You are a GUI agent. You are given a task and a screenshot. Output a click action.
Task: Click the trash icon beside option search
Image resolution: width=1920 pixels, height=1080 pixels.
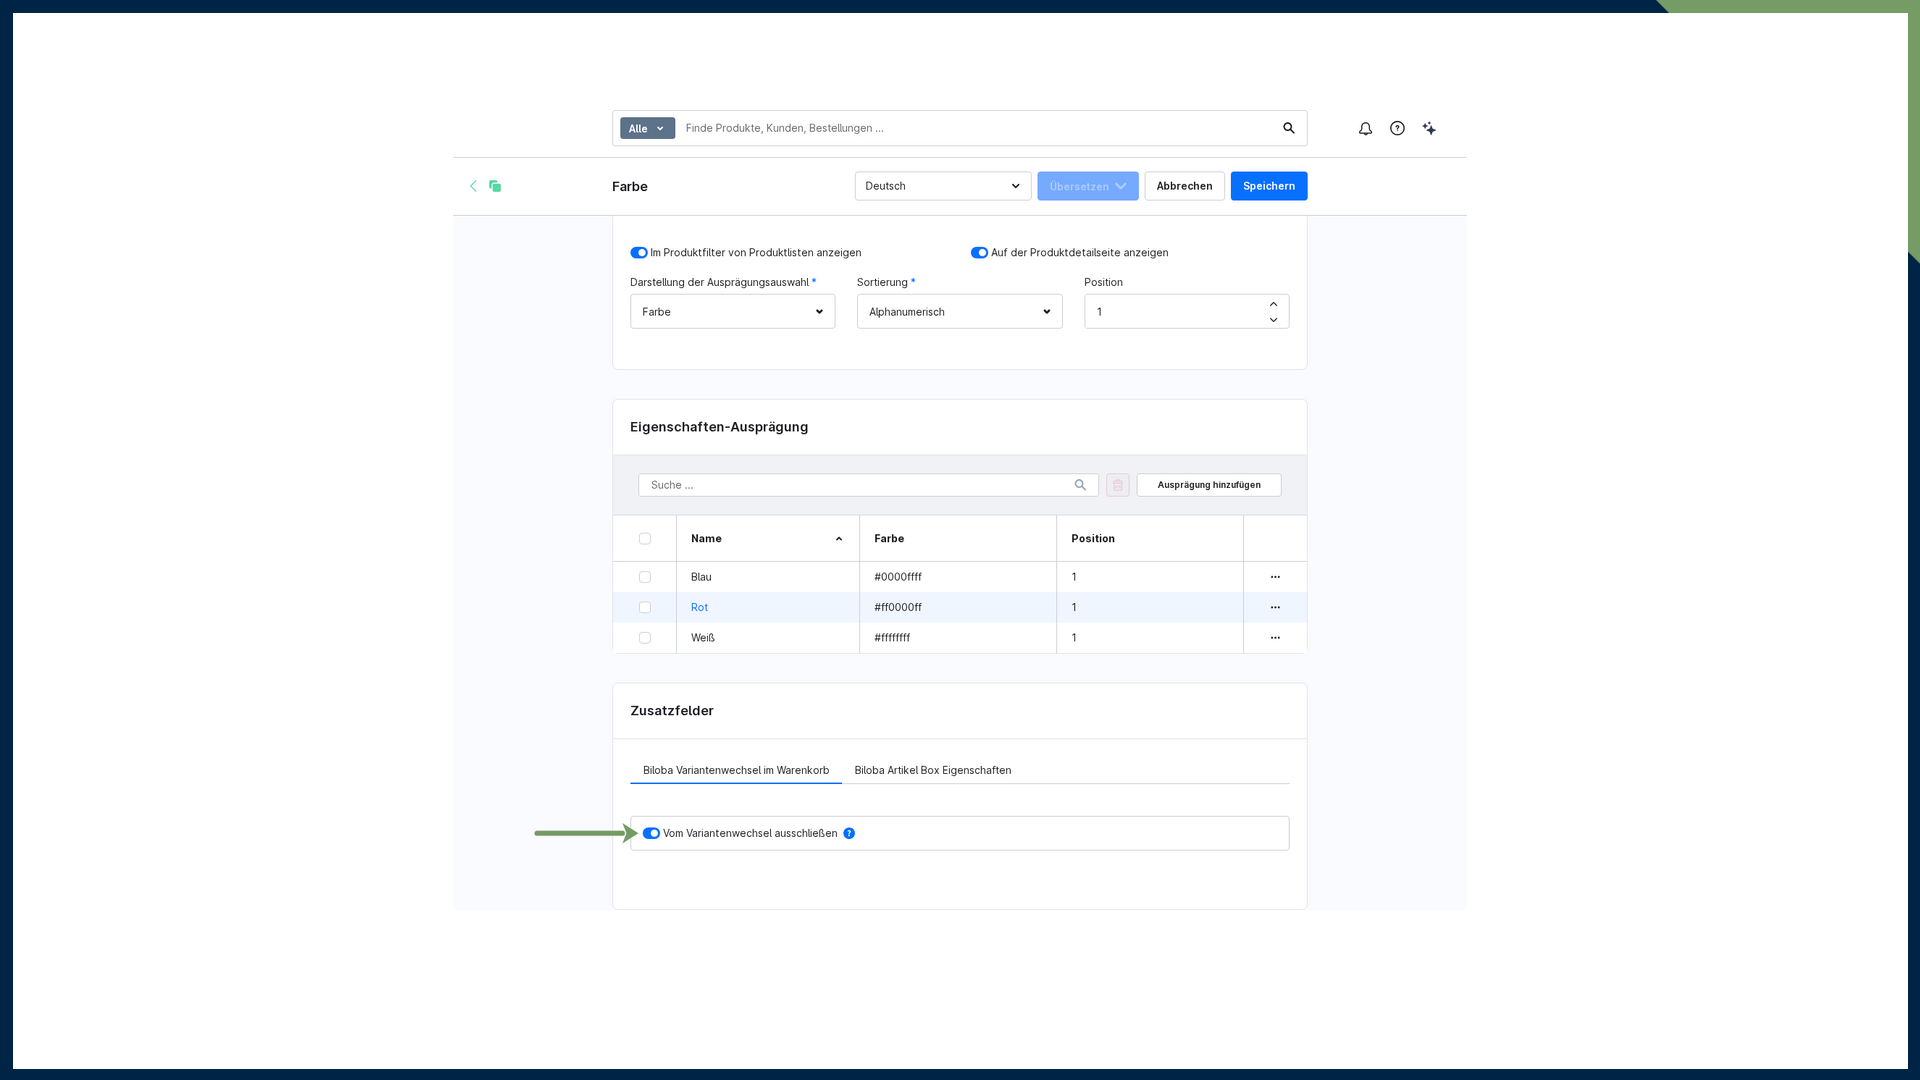click(x=1118, y=485)
